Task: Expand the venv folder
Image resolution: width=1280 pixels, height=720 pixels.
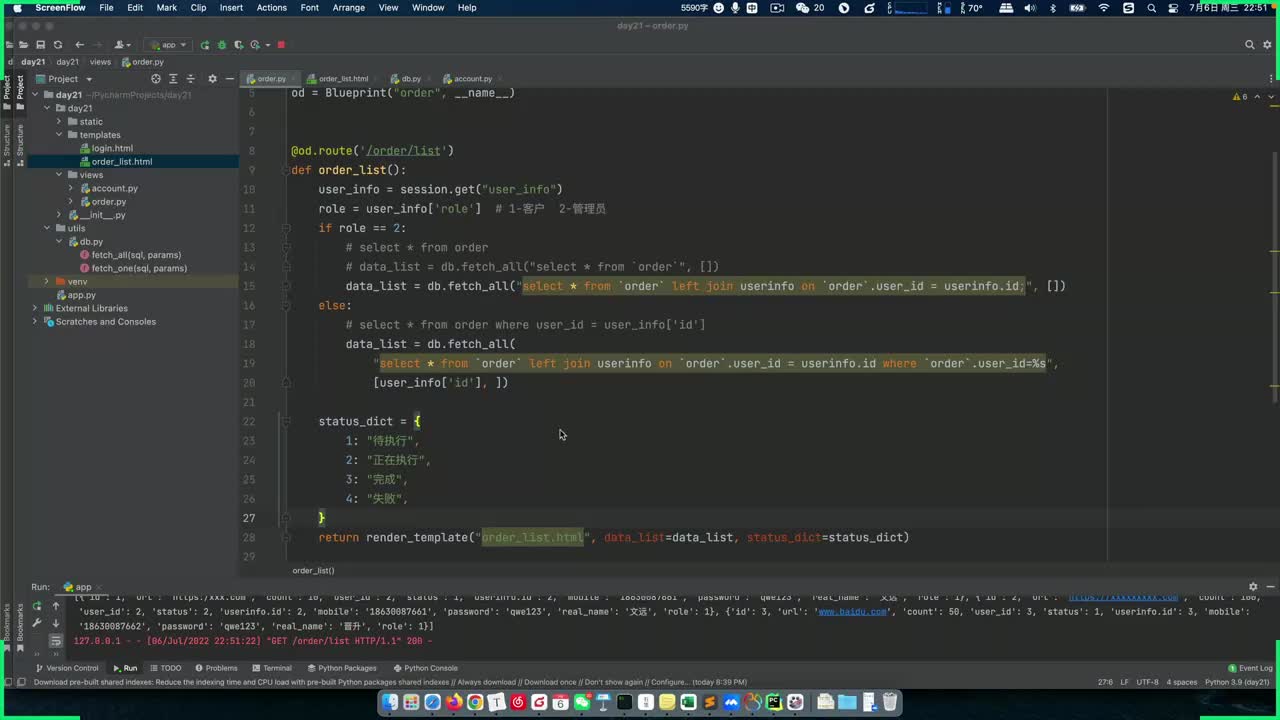Action: (47, 282)
